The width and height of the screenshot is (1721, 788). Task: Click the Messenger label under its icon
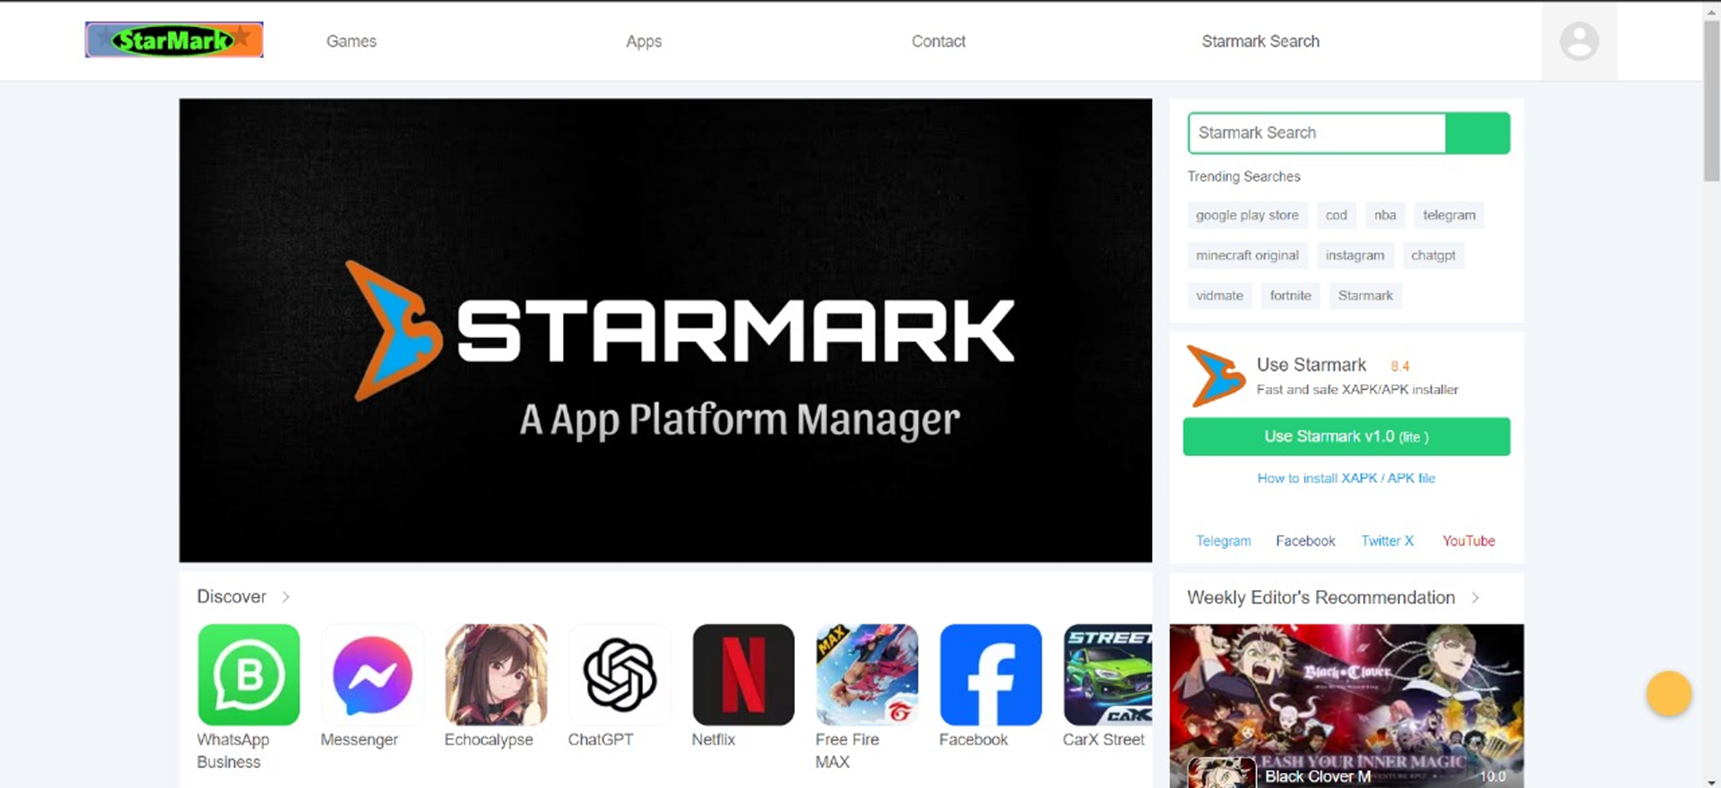pos(359,740)
